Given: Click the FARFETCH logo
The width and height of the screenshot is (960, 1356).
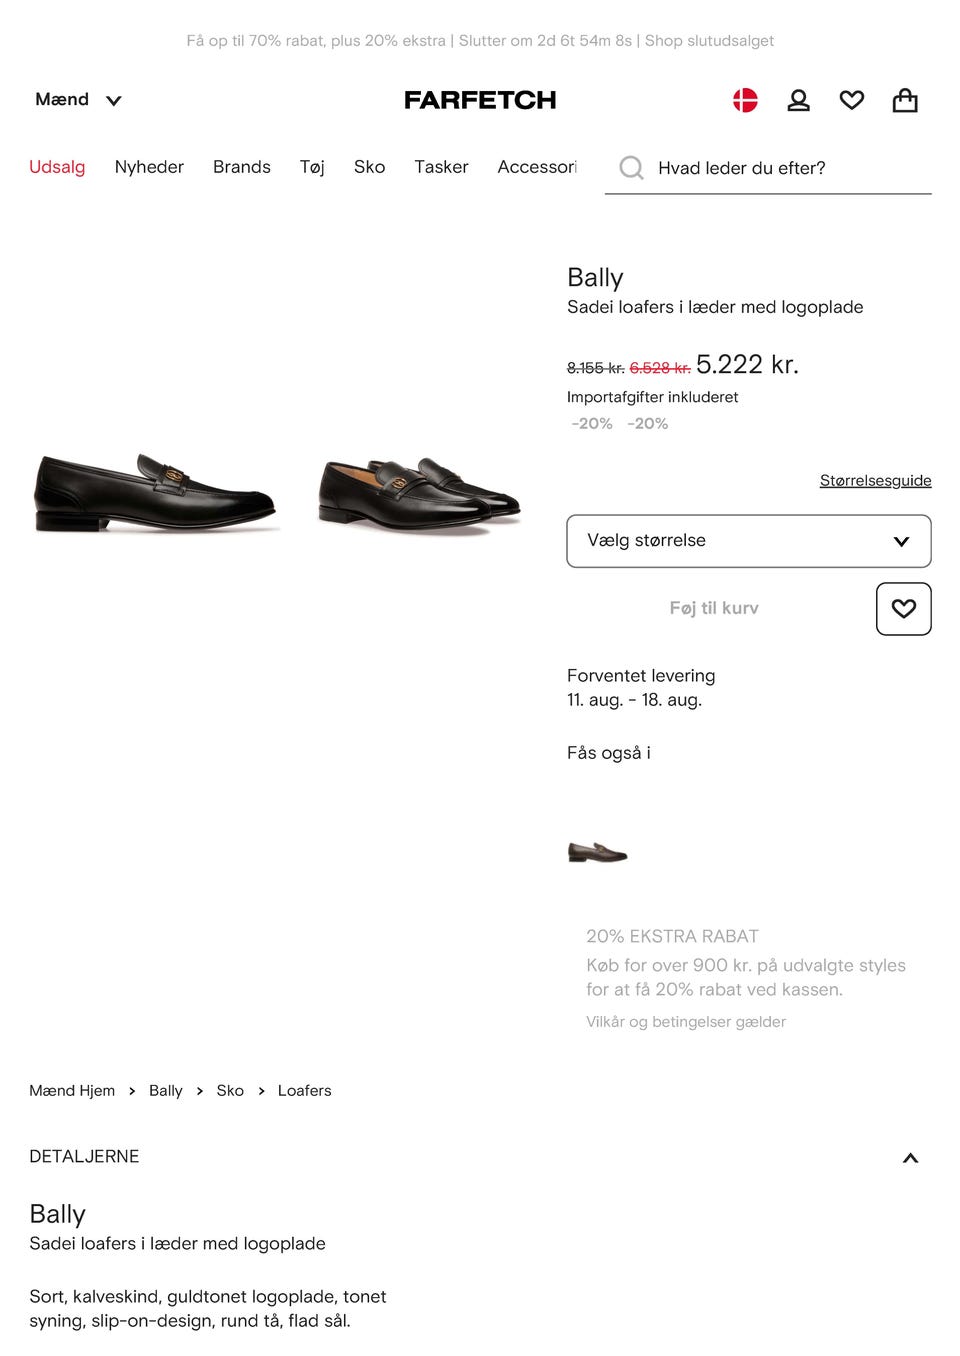Looking at the screenshot, I should point(480,100).
